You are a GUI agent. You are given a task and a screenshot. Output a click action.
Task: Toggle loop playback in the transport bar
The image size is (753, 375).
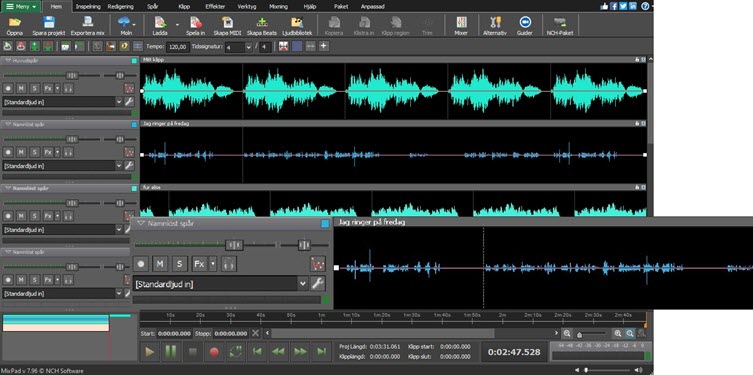(236, 352)
